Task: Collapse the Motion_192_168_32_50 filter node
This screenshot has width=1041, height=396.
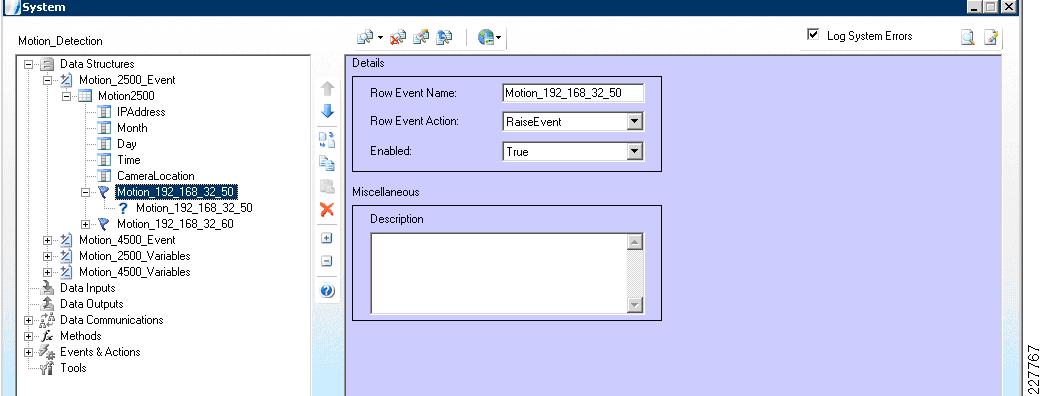Action: (x=86, y=192)
